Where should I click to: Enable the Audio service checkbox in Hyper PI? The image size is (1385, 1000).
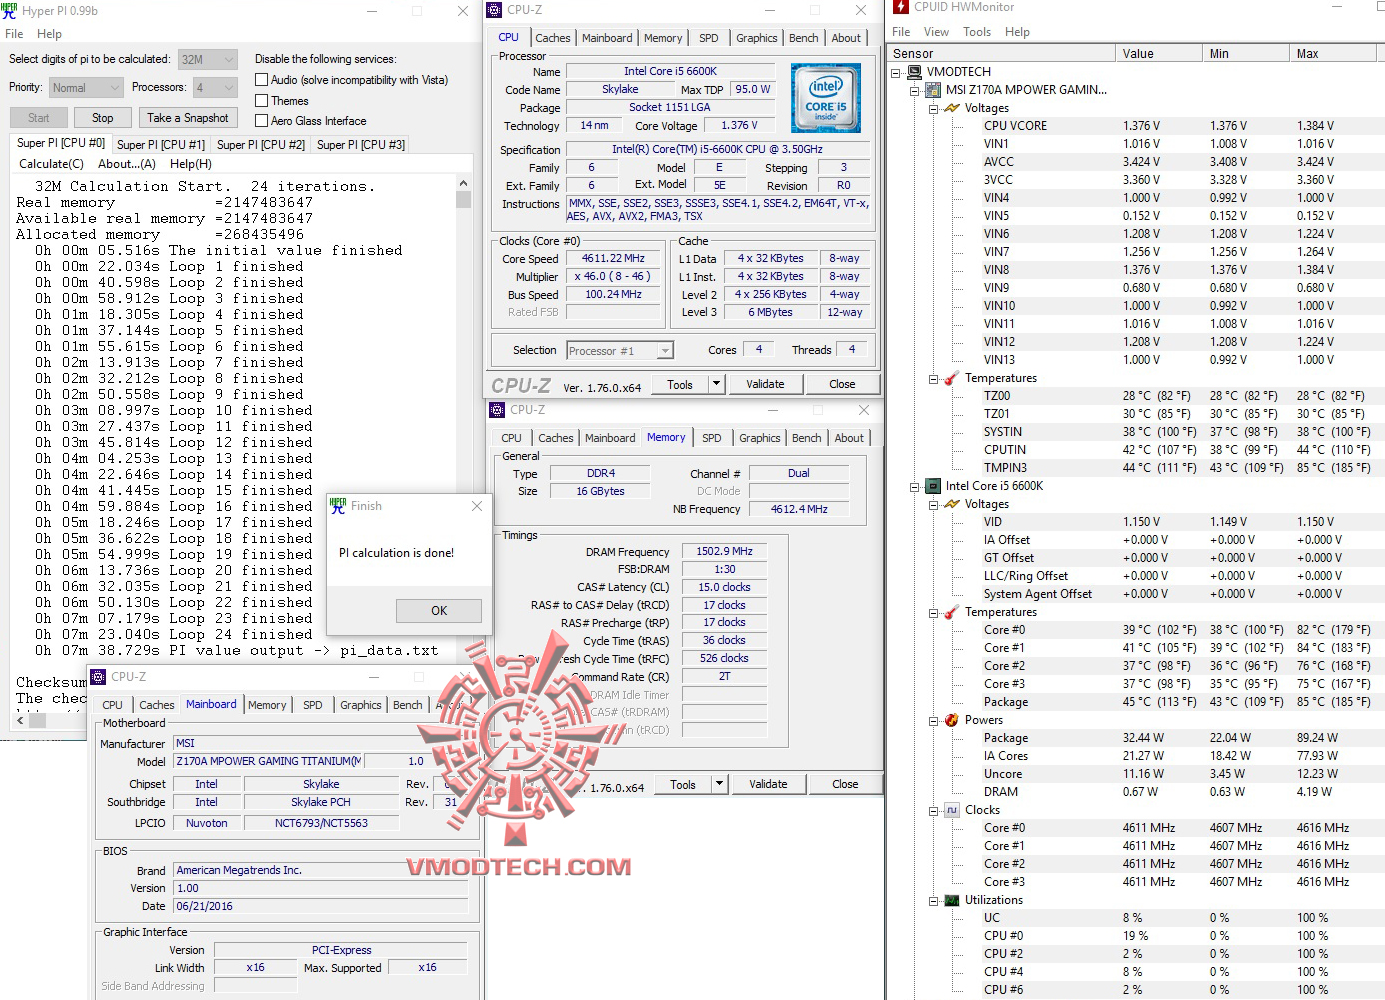261,79
